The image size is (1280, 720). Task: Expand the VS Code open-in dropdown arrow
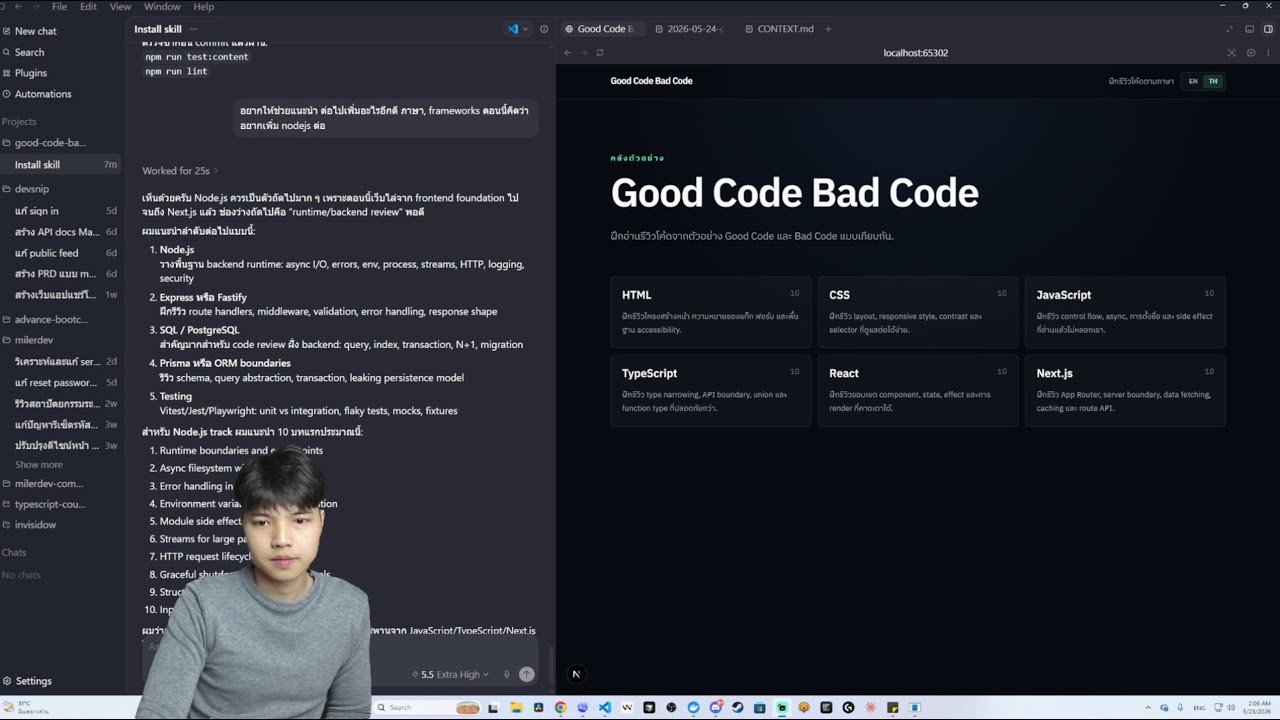[x=525, y=29]
